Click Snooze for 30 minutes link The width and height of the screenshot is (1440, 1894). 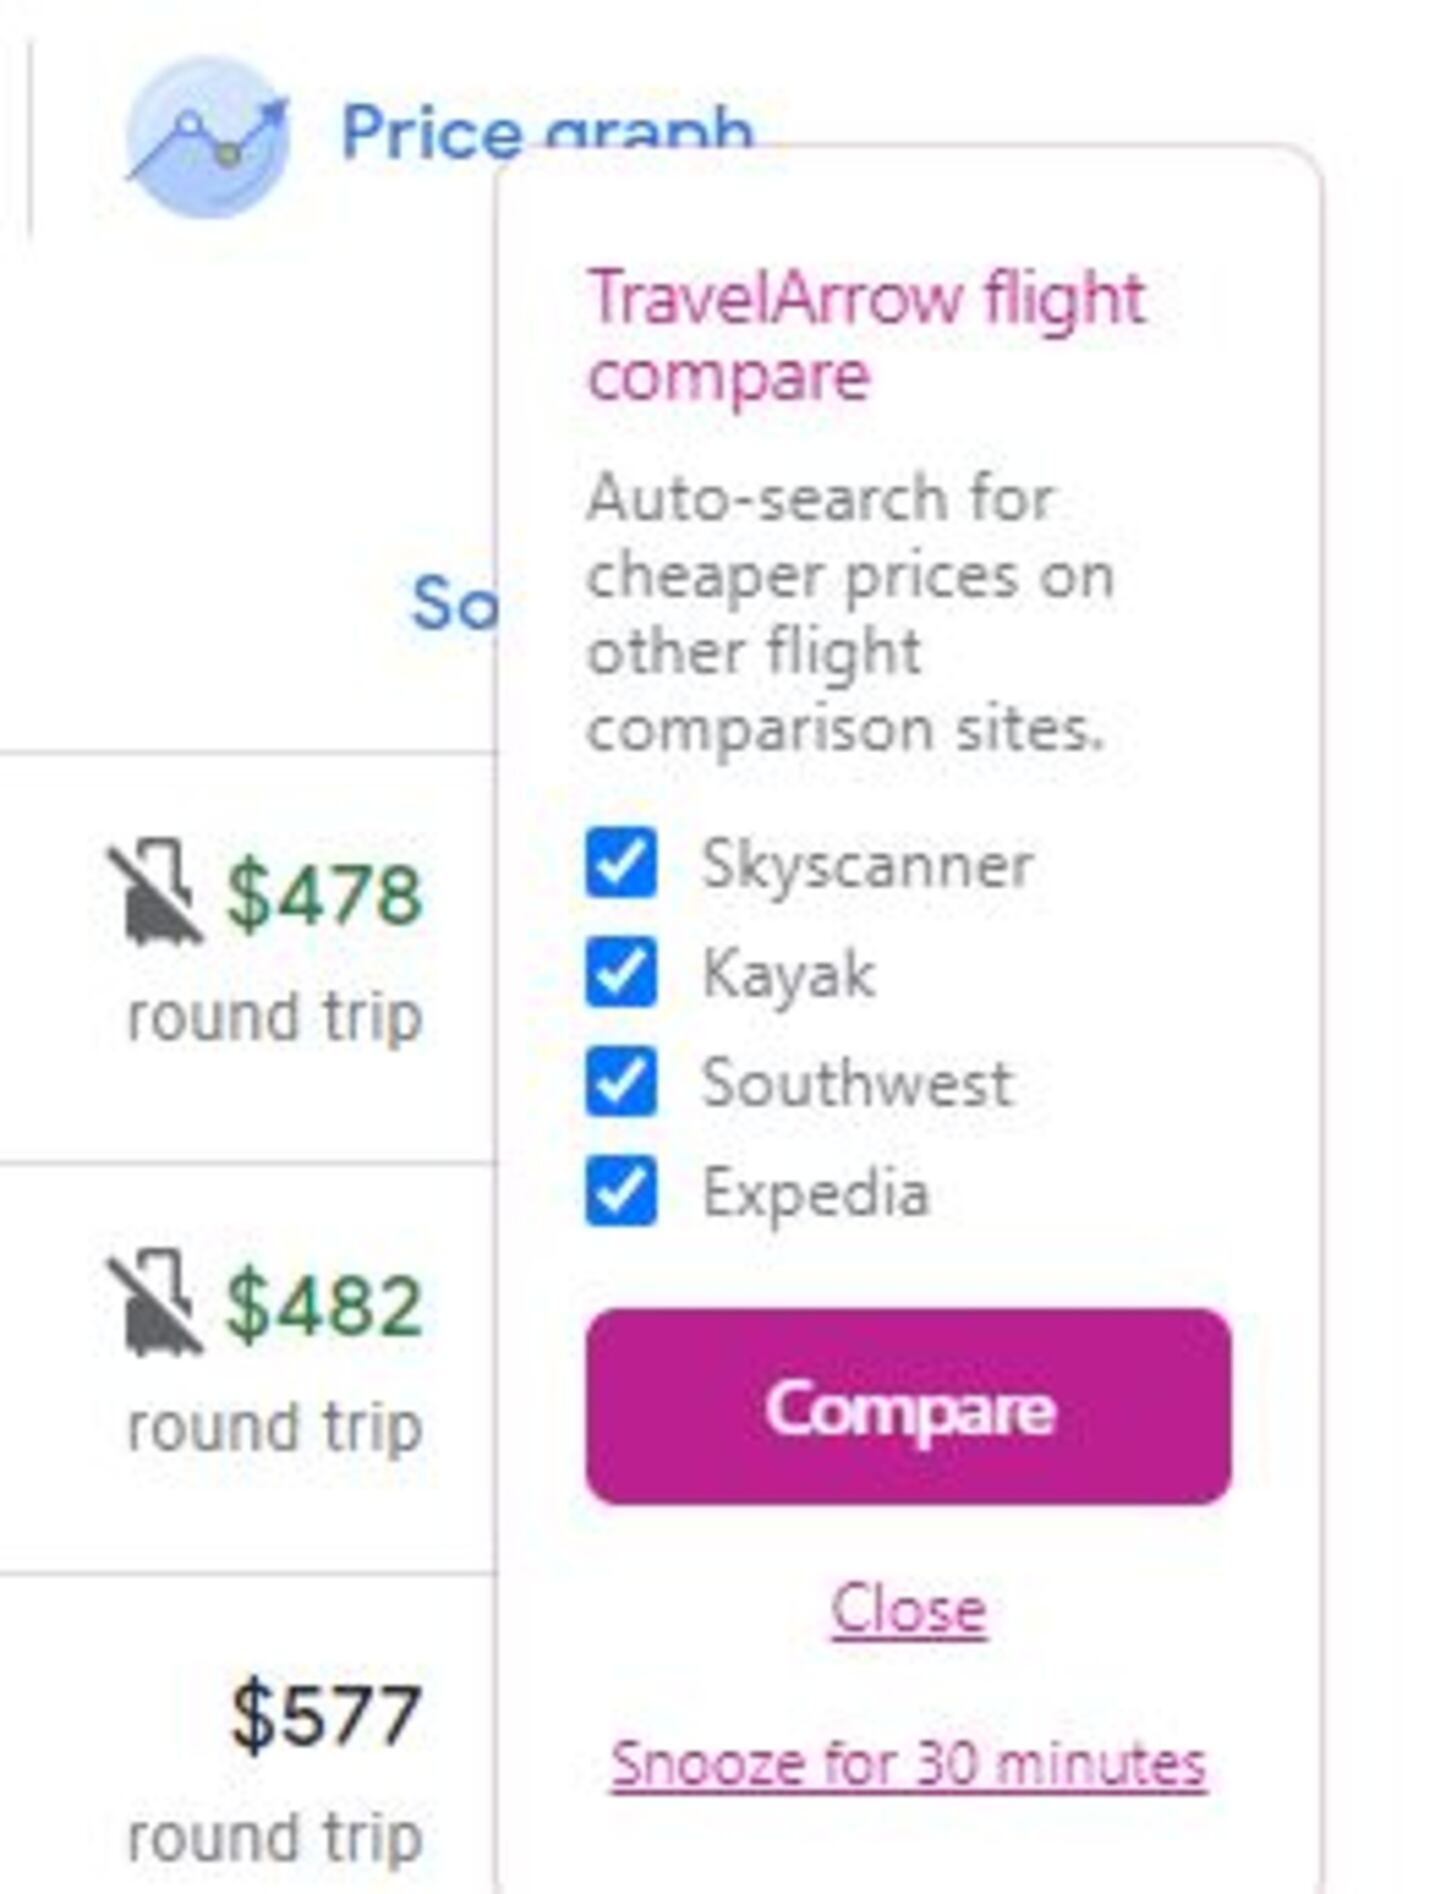point(908,1764)
